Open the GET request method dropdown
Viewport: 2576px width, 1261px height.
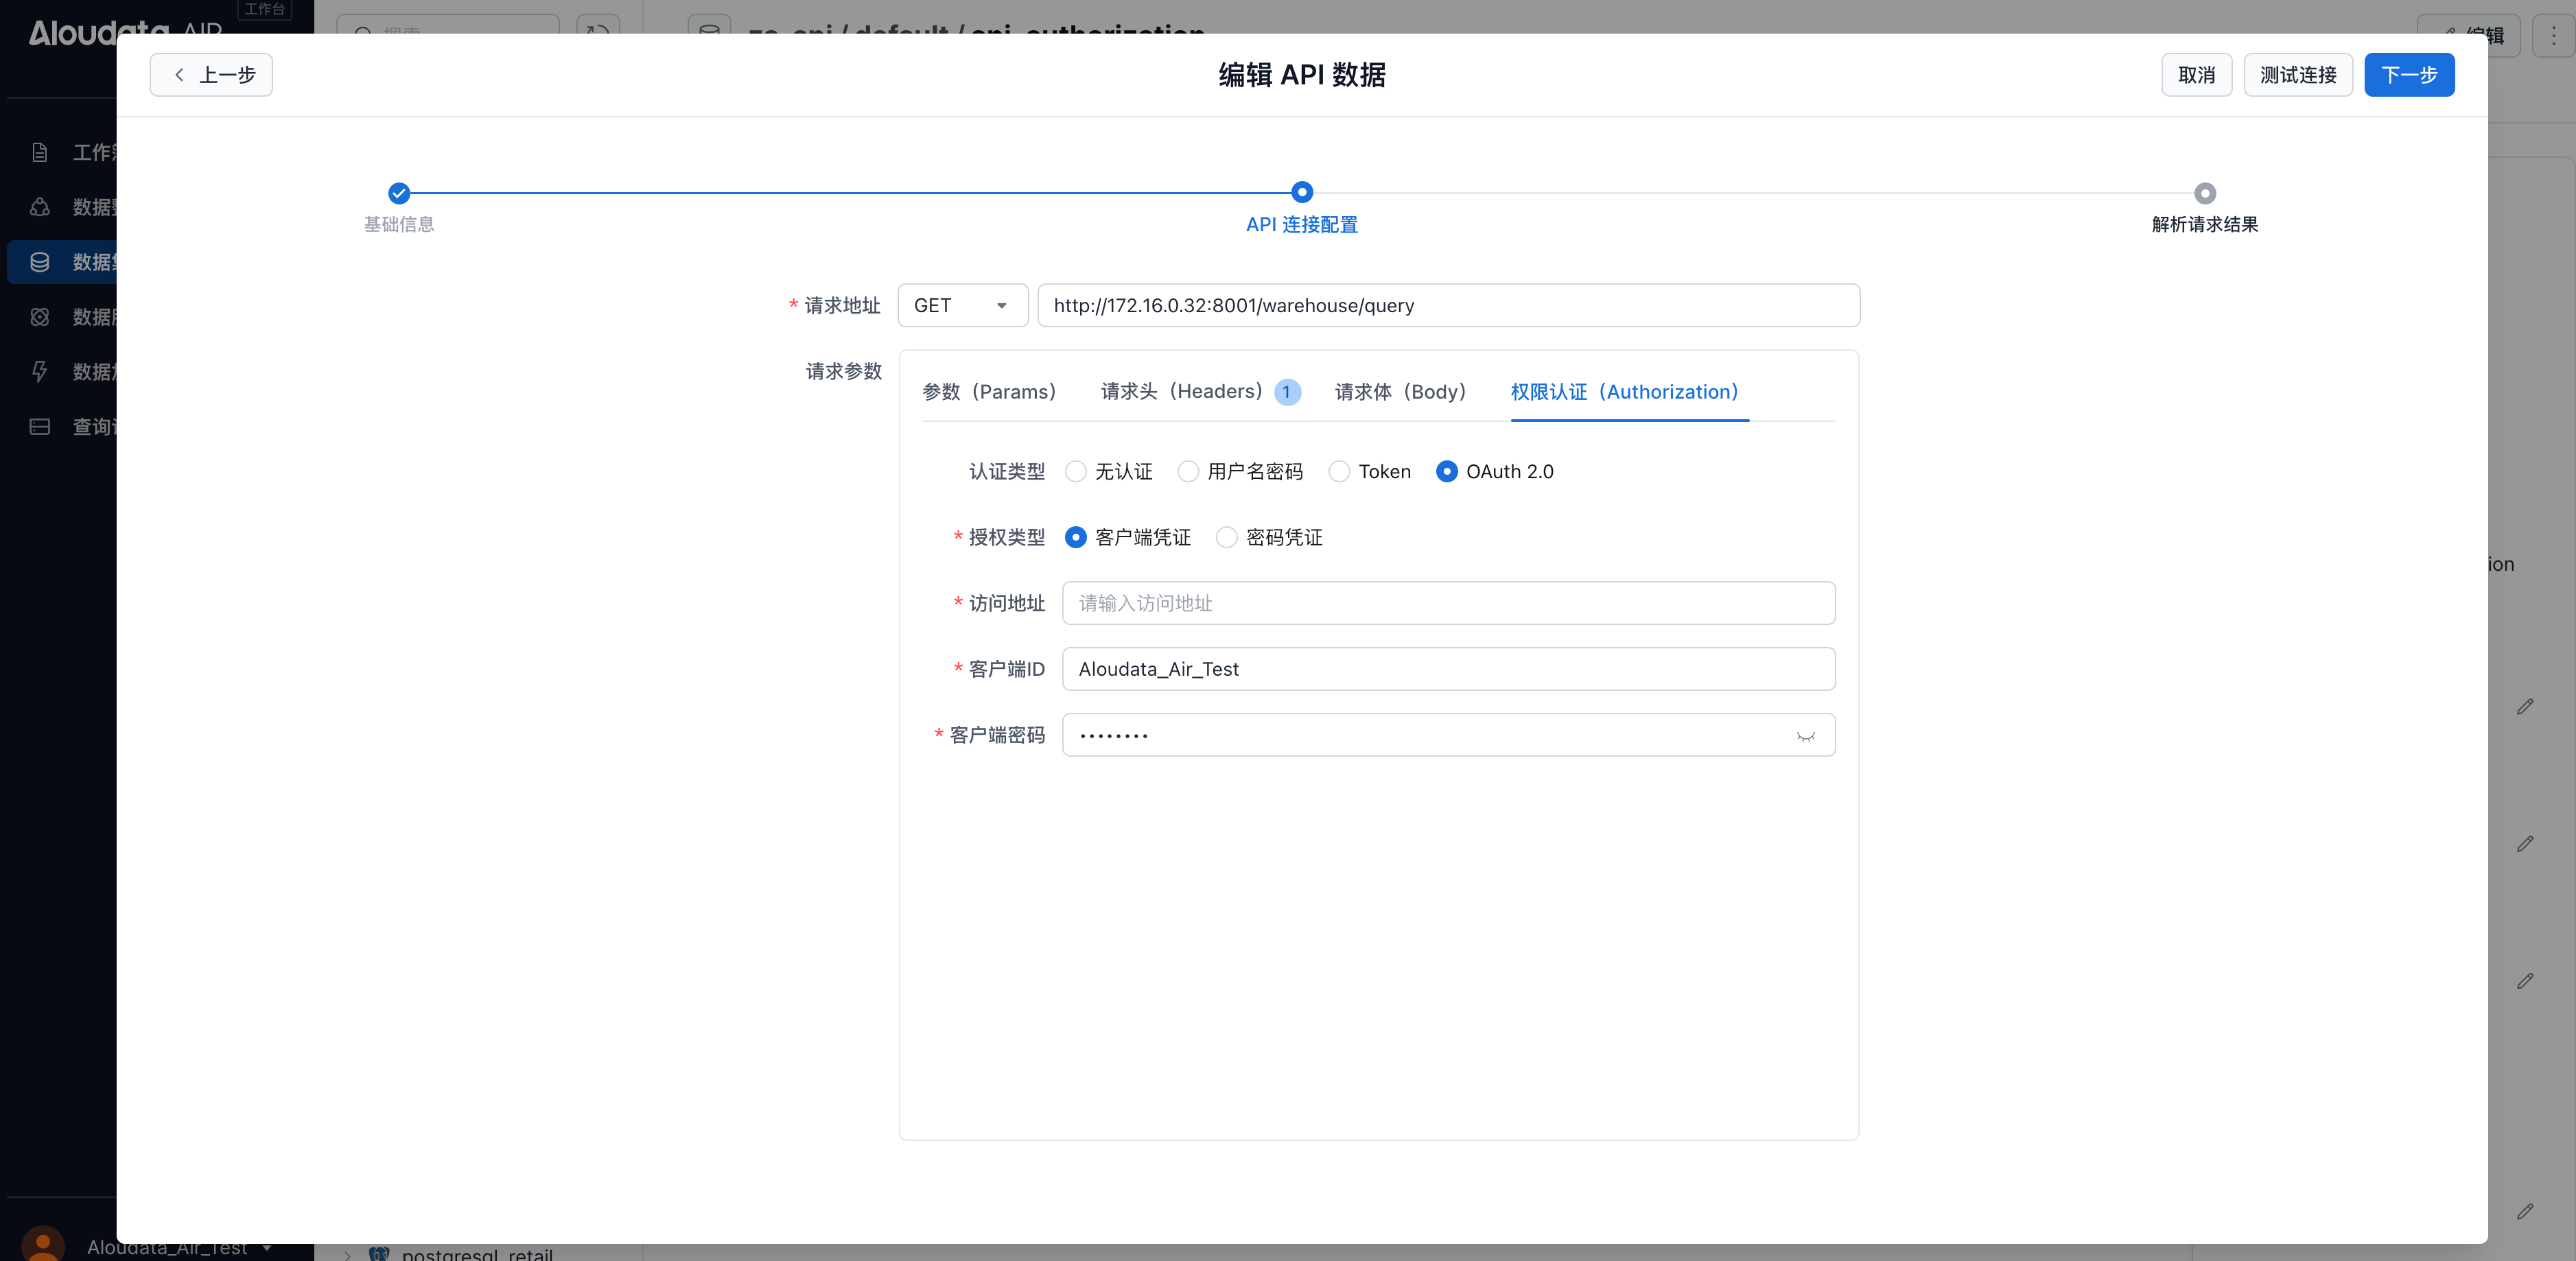pos(962,306)
